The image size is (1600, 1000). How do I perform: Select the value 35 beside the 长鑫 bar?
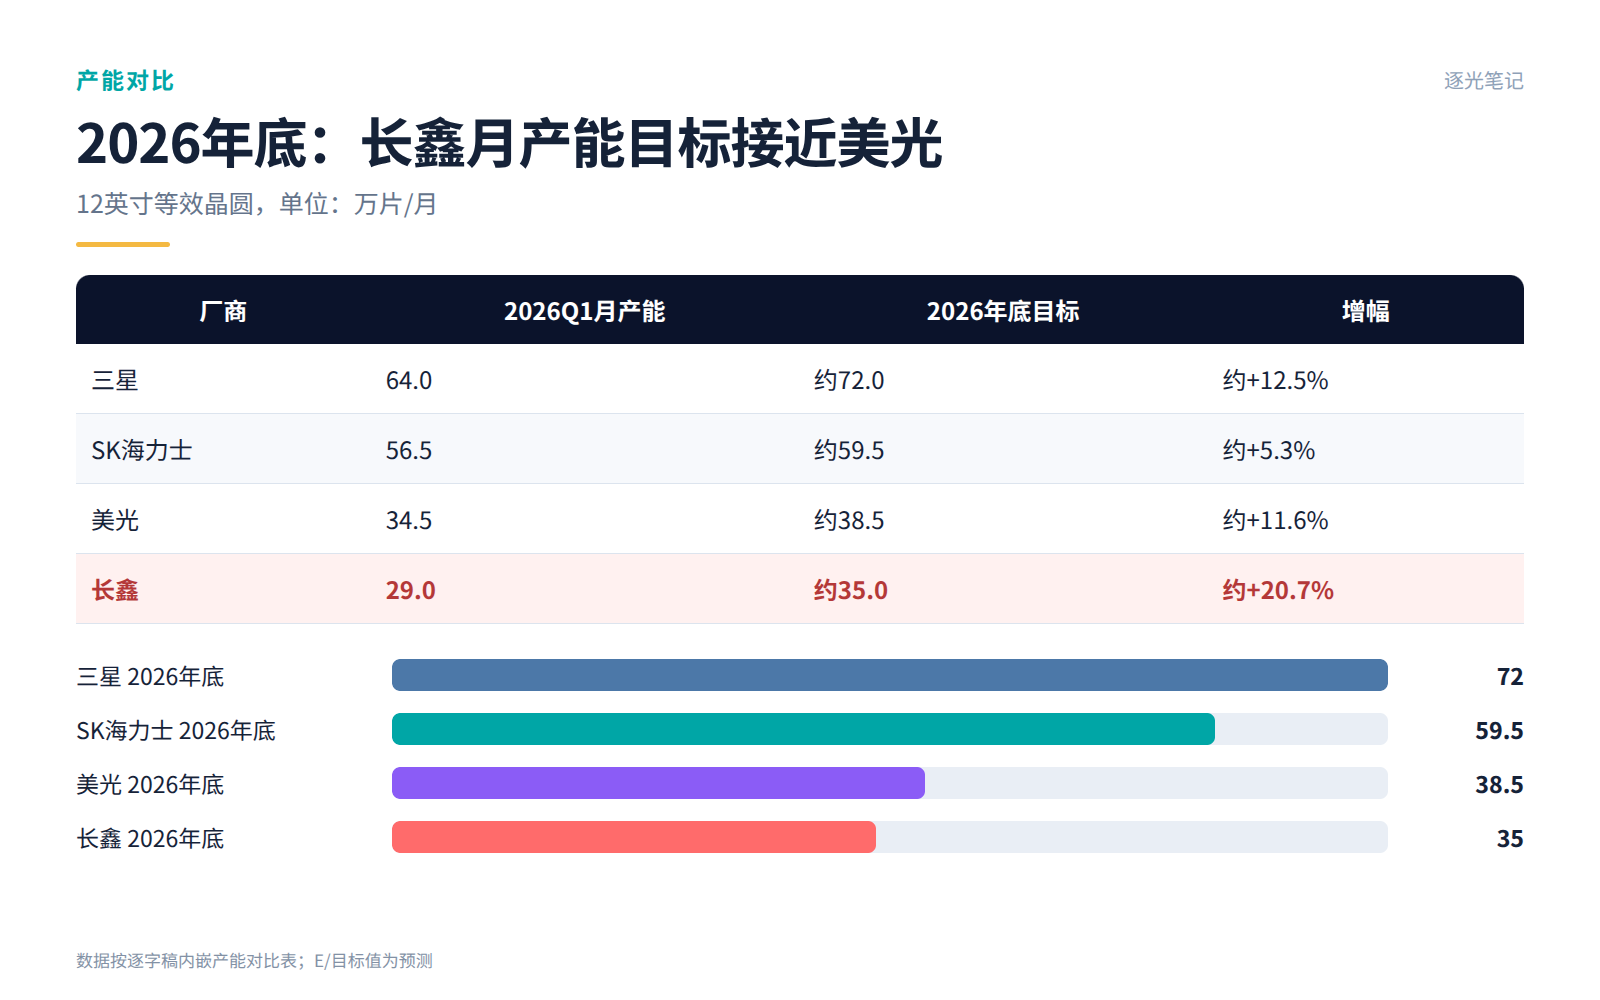pyautogui.click(x=1510, y=839)
